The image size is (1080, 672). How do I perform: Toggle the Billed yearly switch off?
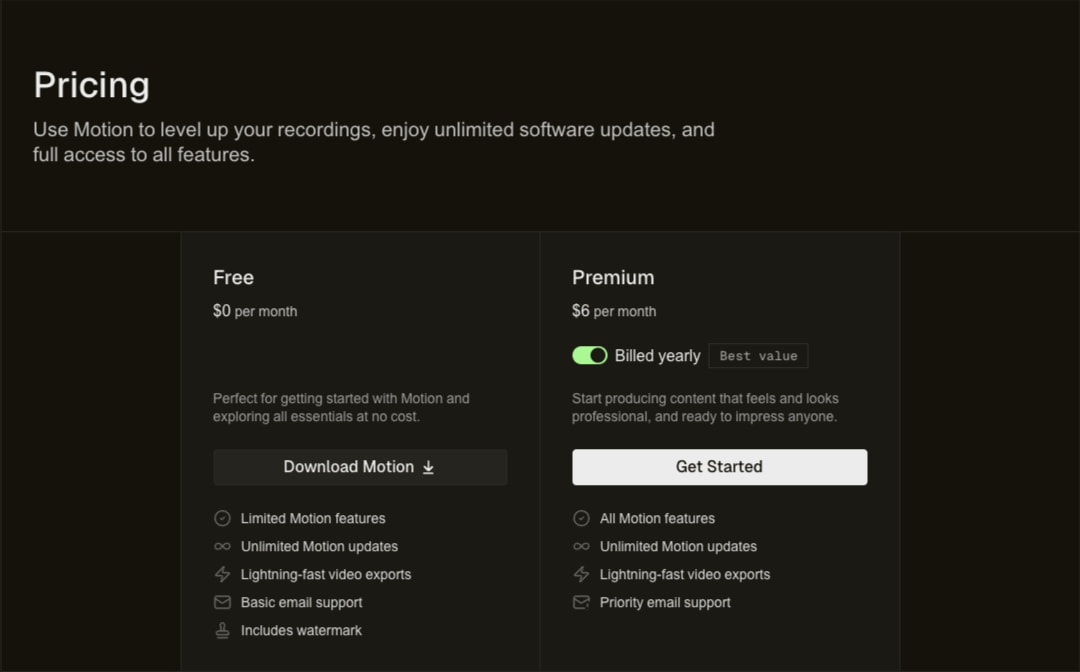(x=590, y=355)
